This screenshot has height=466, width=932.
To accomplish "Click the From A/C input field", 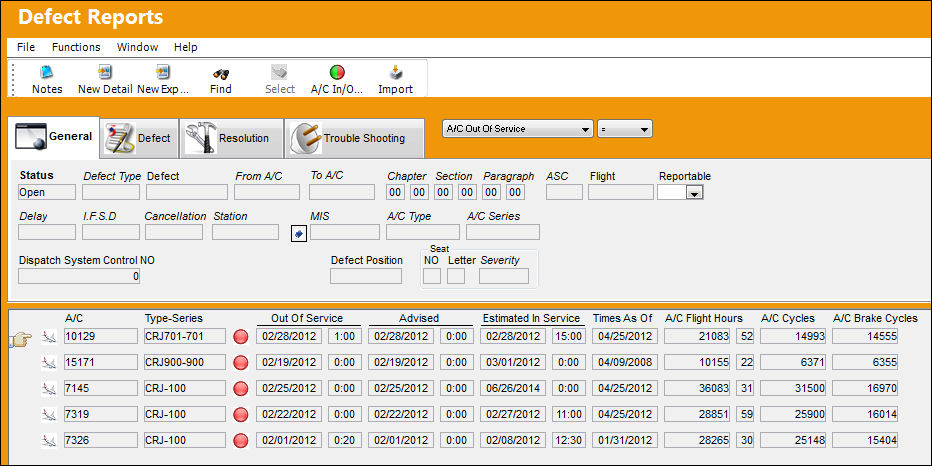I will coord(267,192).
